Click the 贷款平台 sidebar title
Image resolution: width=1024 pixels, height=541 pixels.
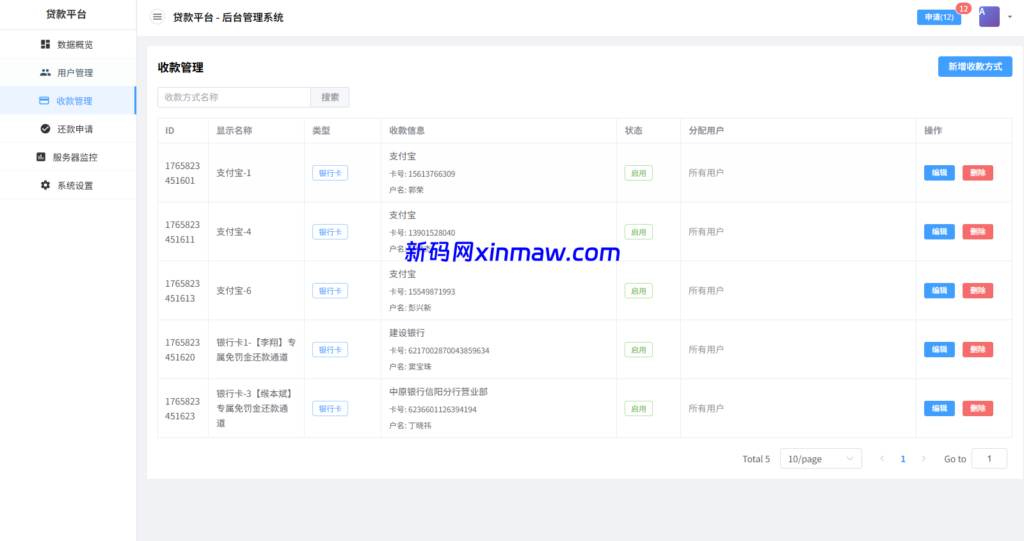point(66,14)
